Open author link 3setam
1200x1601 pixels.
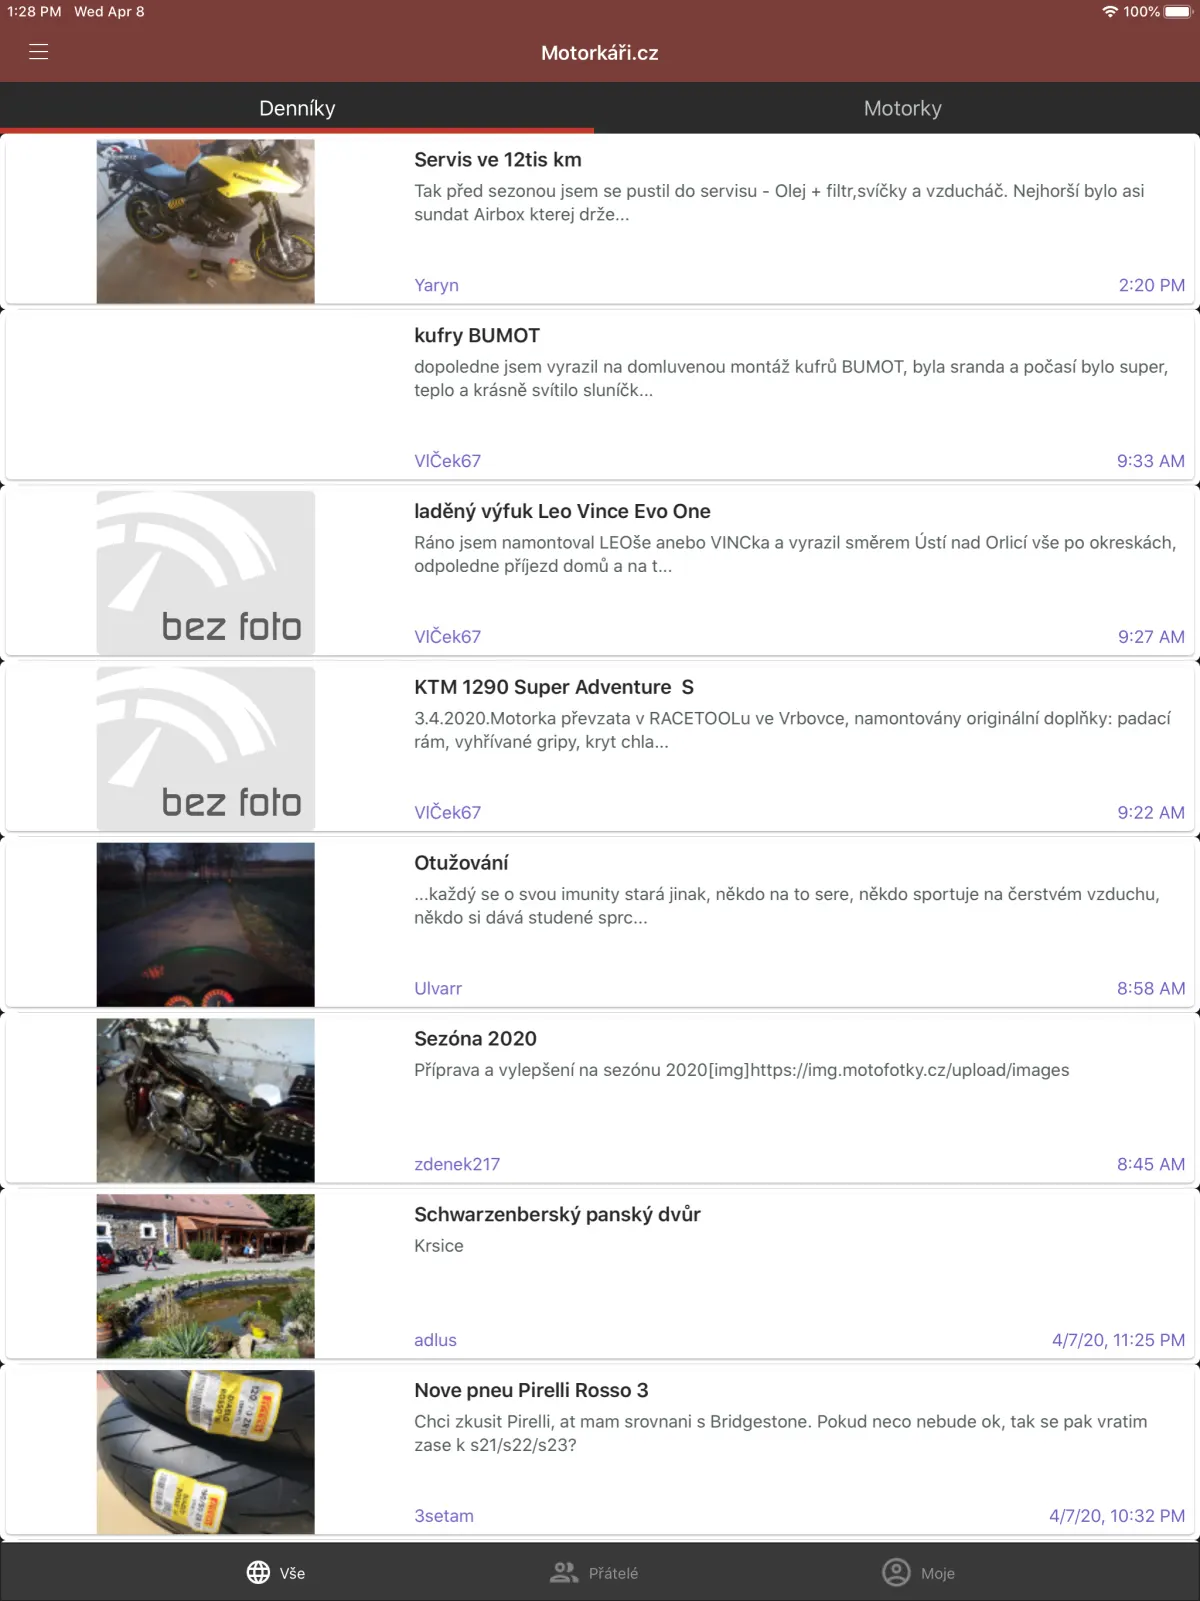(444, 1516)
